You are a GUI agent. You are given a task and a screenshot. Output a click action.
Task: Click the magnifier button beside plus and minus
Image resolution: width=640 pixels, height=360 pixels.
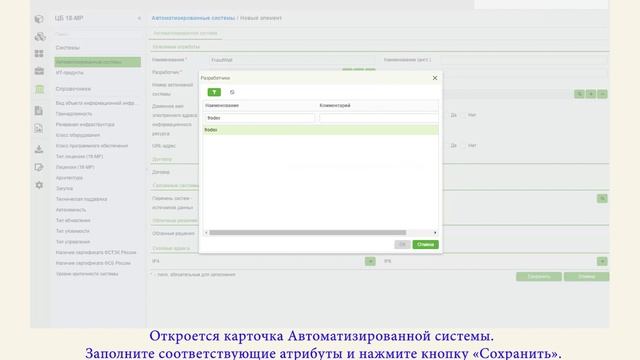pyautogui.click(x=579, y=94)
